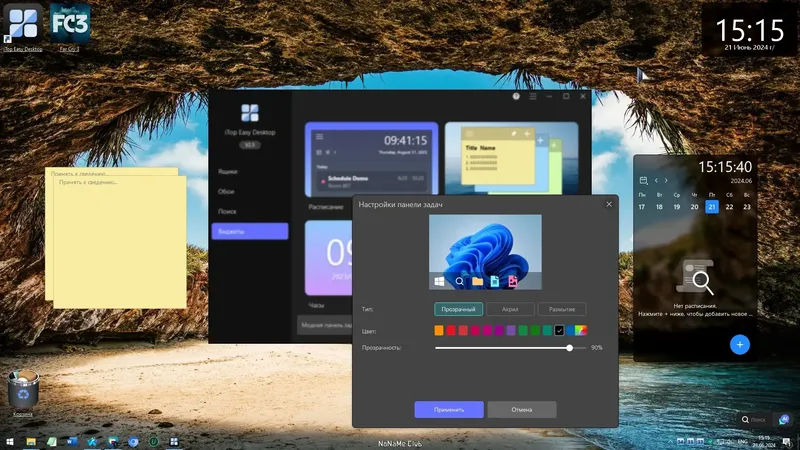800x450 pixels.
Task: Click the Отмена button
Action: pyautogui.click(x=521, y=410)
